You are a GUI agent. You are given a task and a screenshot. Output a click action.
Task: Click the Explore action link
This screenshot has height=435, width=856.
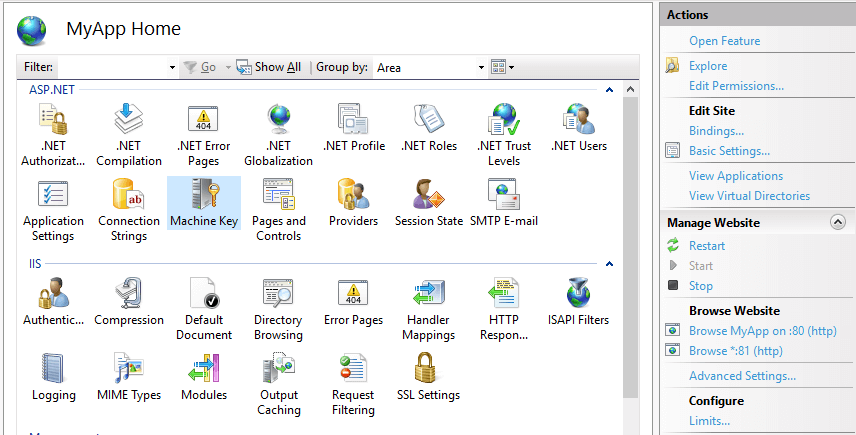click(708, 66)
